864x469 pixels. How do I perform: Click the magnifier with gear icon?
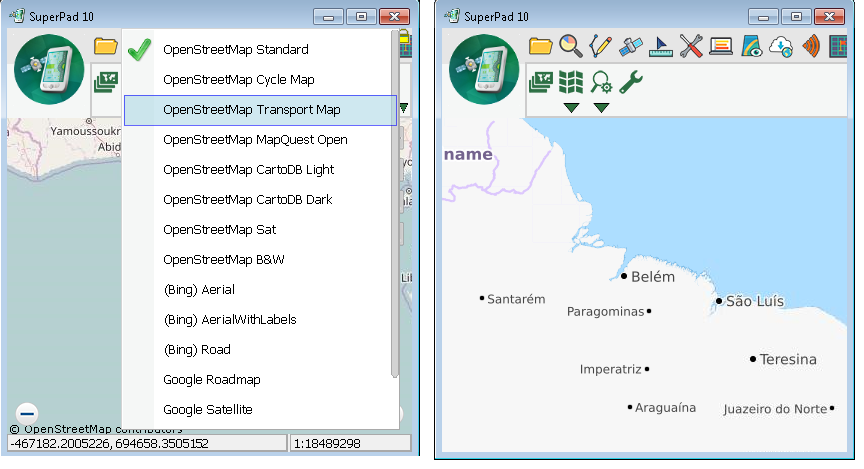tap(601, 82)
